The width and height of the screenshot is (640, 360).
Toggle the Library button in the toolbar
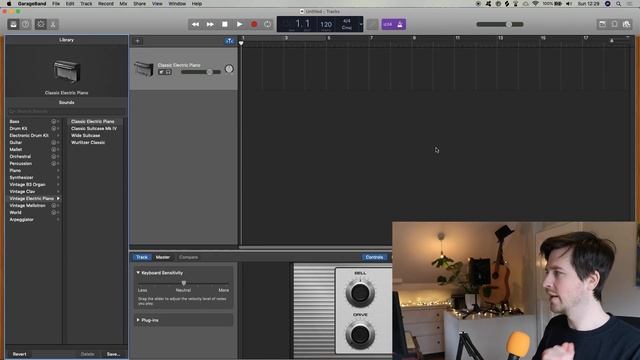click(x=13, y=24)
